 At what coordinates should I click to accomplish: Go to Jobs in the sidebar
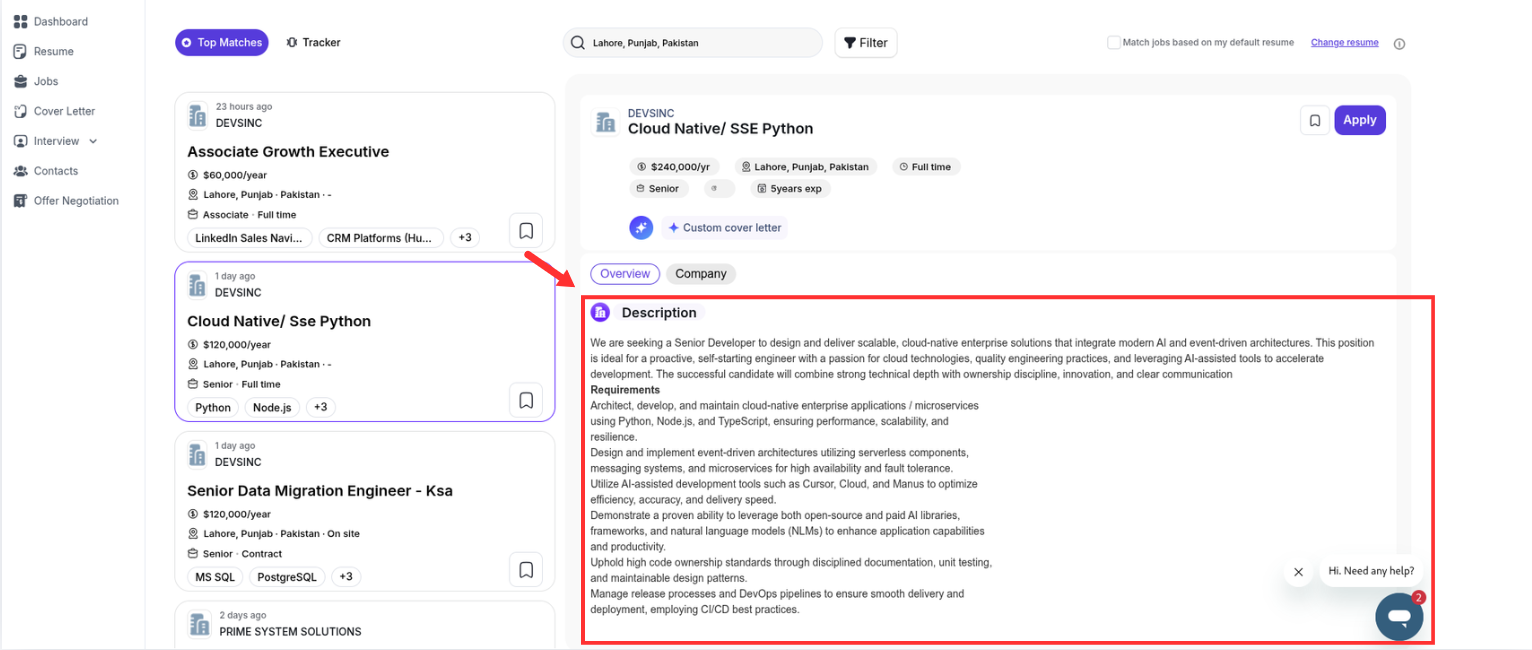36,81
